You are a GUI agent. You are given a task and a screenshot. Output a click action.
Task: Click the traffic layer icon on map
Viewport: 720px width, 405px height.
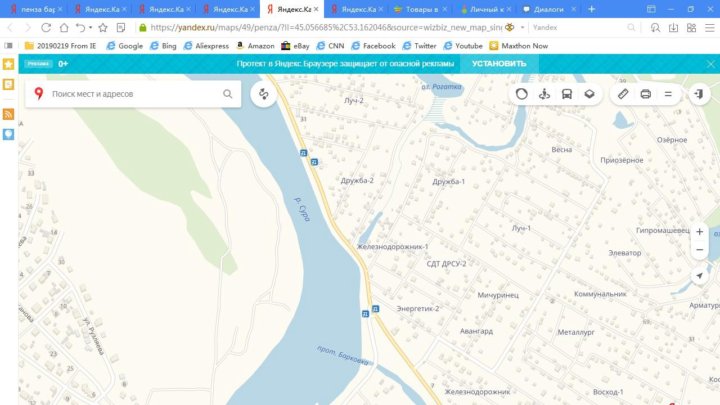click(521, 94)
